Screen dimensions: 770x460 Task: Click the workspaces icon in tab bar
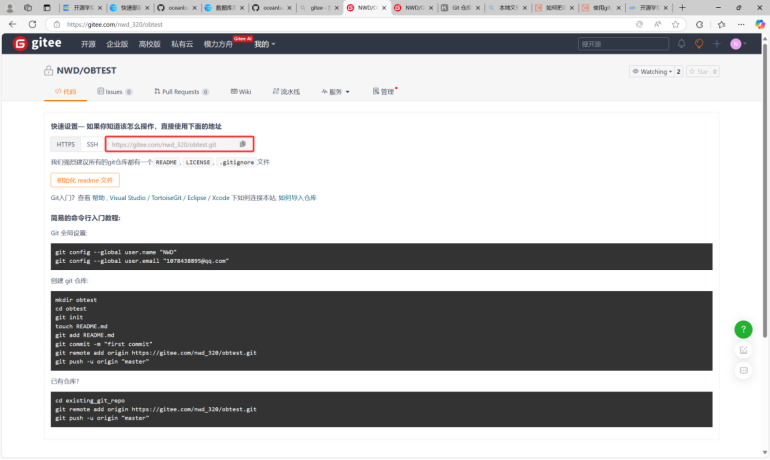pyautogui.click(x=28, y=7)
